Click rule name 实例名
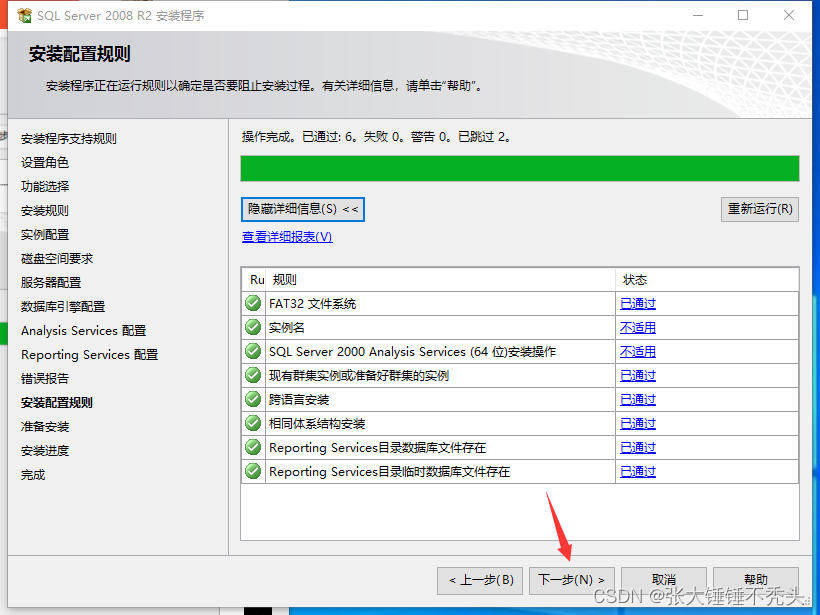The height and width of the screenshot is (615, 820). pyautogui.click(x=287, y=328)
